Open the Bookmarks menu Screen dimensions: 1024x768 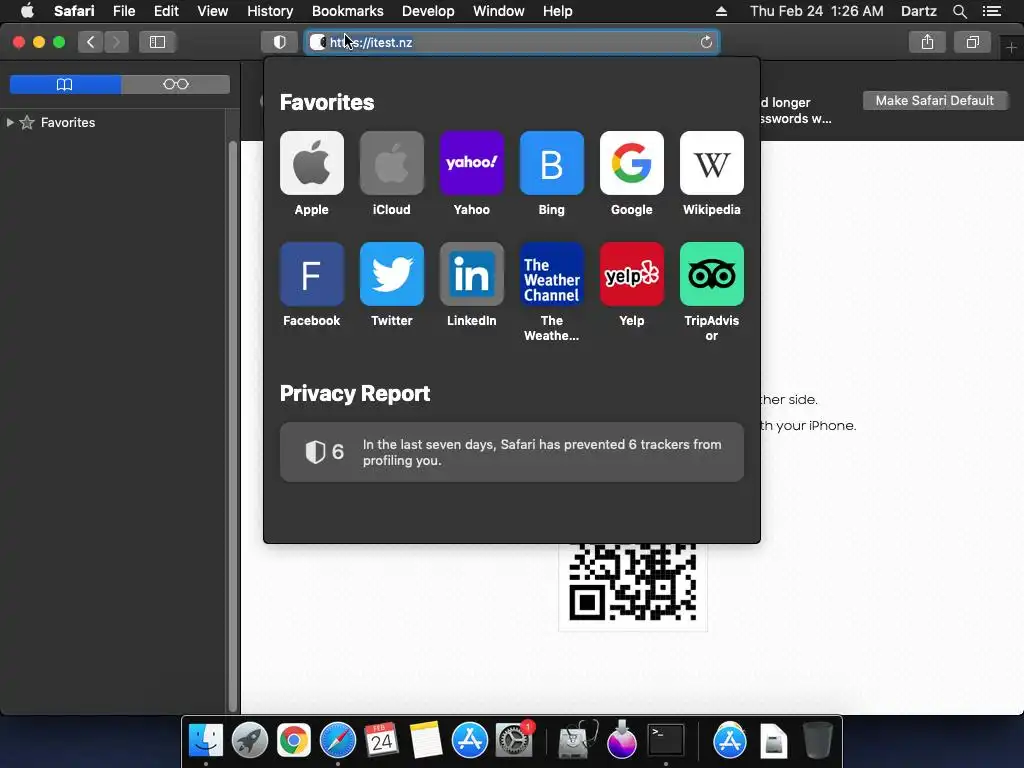[x=347, y=11]
